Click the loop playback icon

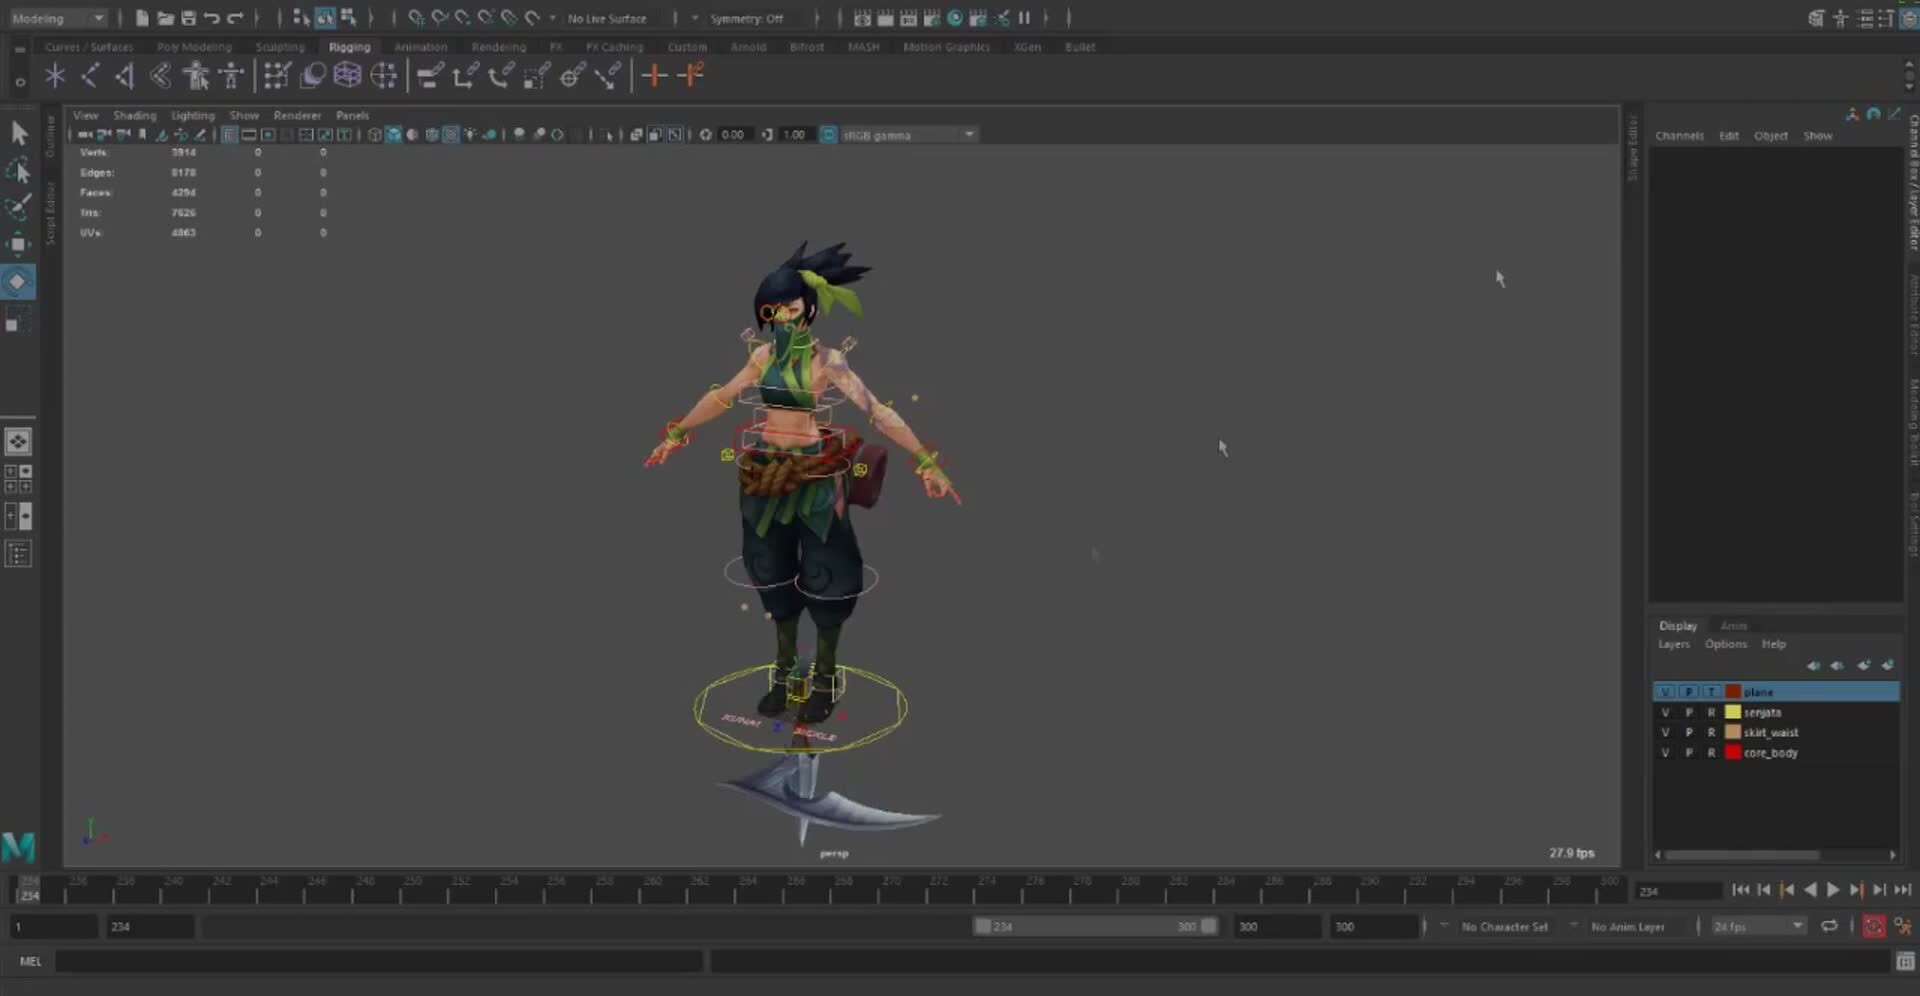coord(1829,926)
